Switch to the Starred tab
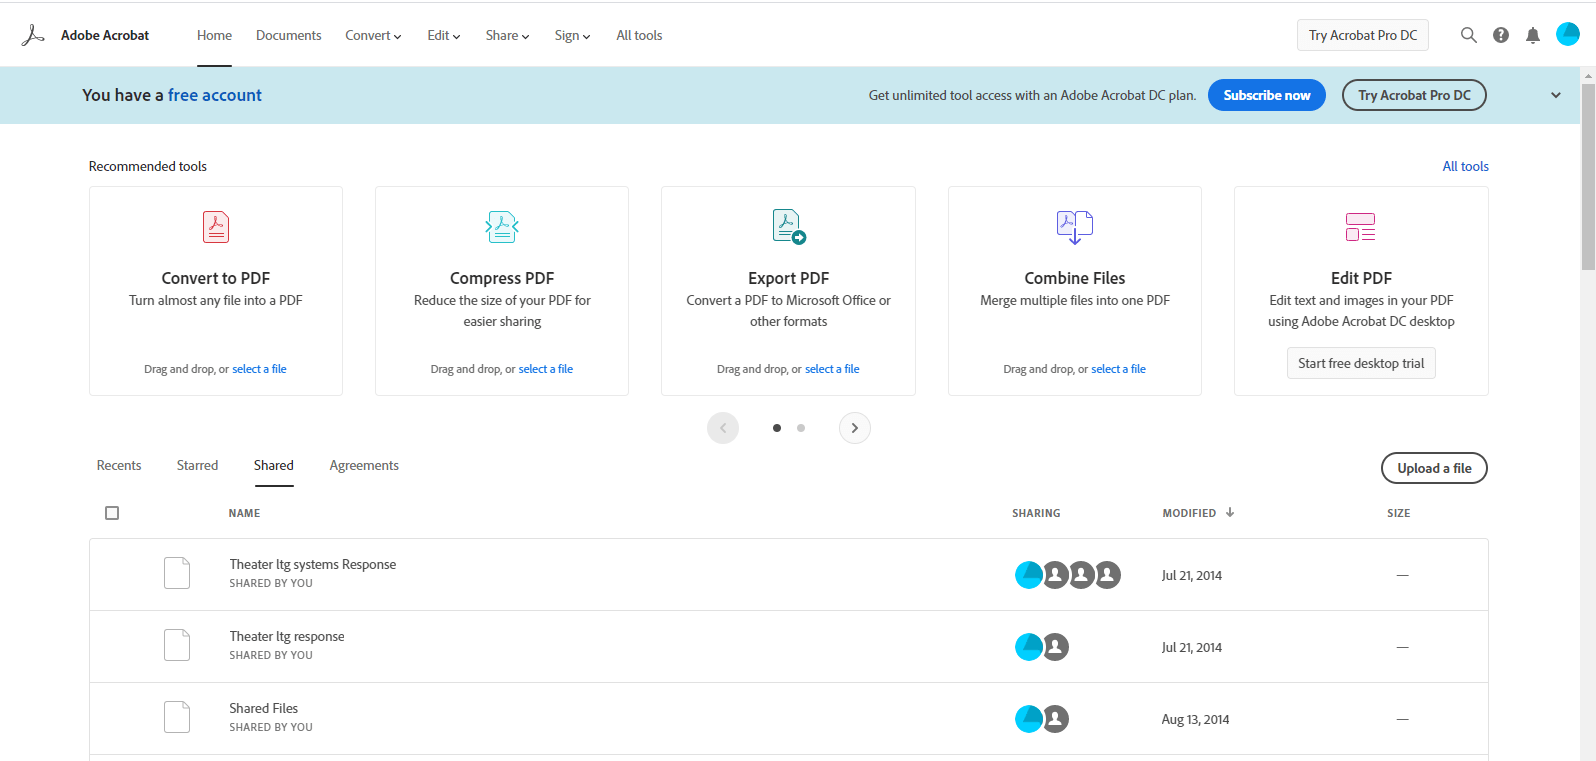The height and width of the screenshot is (761, 1596). click(197, 465)
